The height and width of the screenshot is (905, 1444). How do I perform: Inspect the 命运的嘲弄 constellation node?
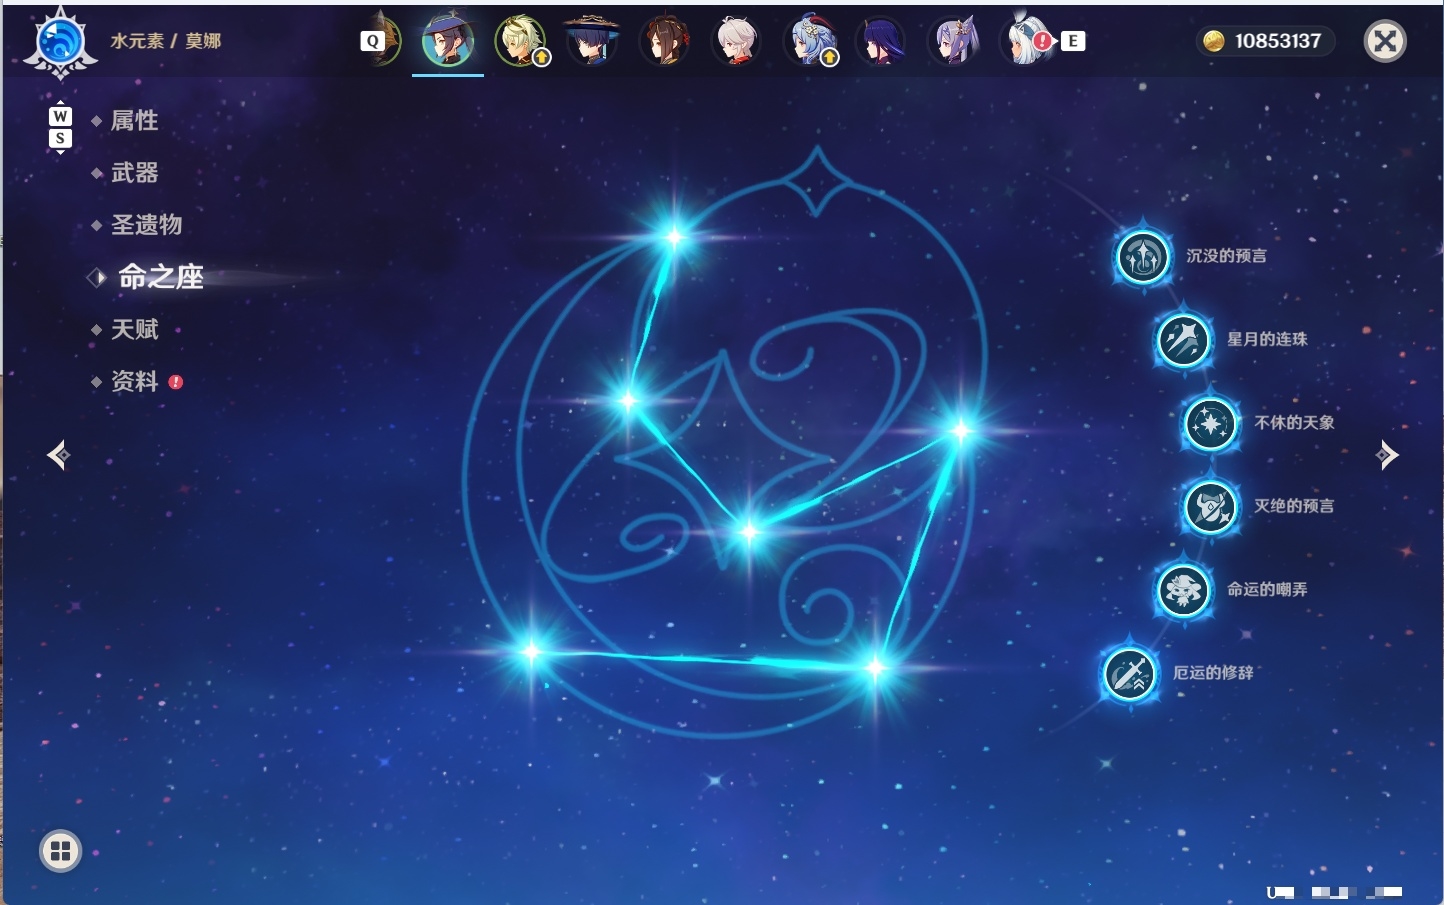pyautogui.click(x=1184, y=590)
